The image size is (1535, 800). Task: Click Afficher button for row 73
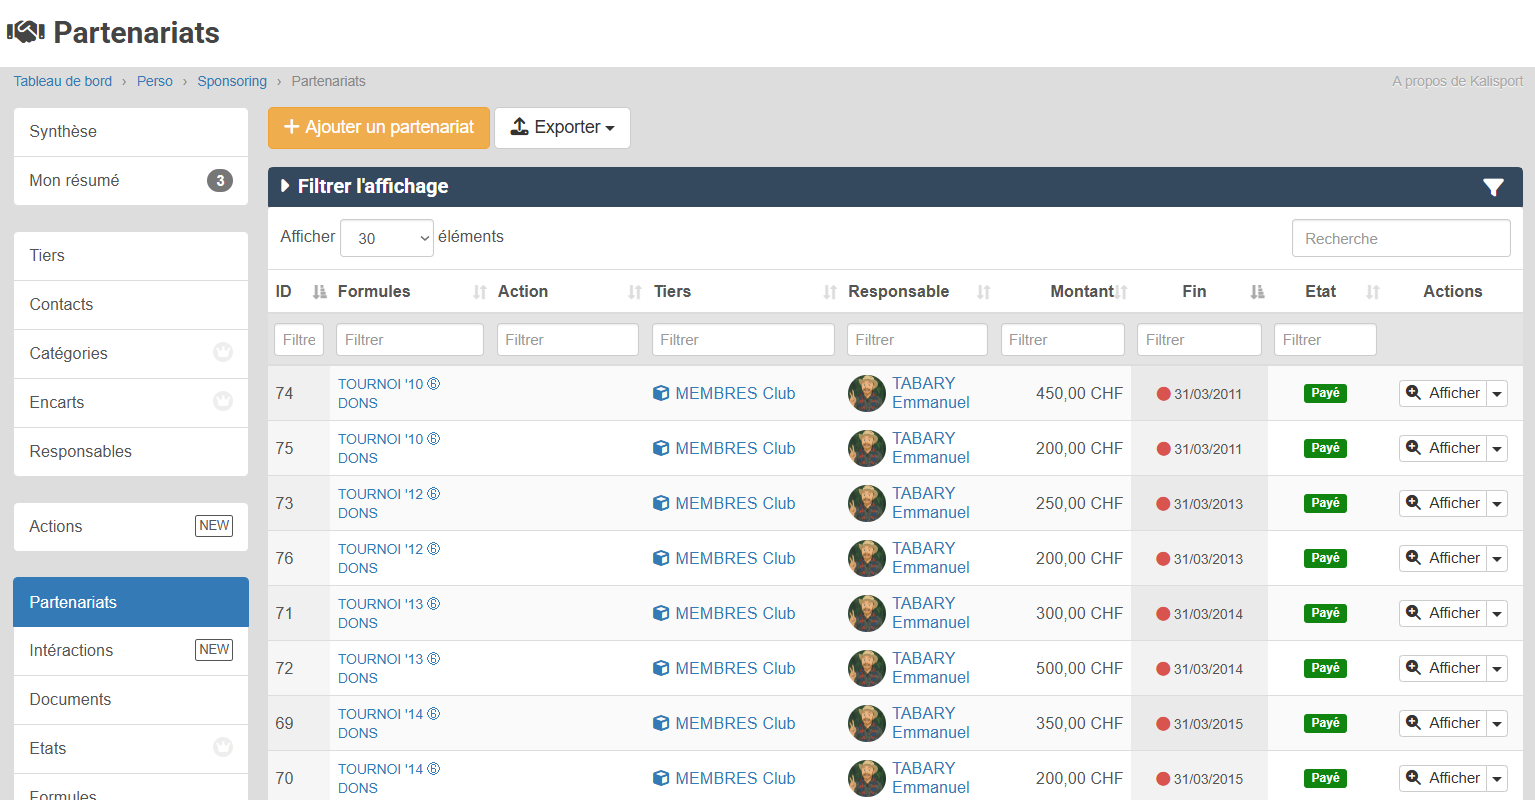click(x=1443, y=503)
